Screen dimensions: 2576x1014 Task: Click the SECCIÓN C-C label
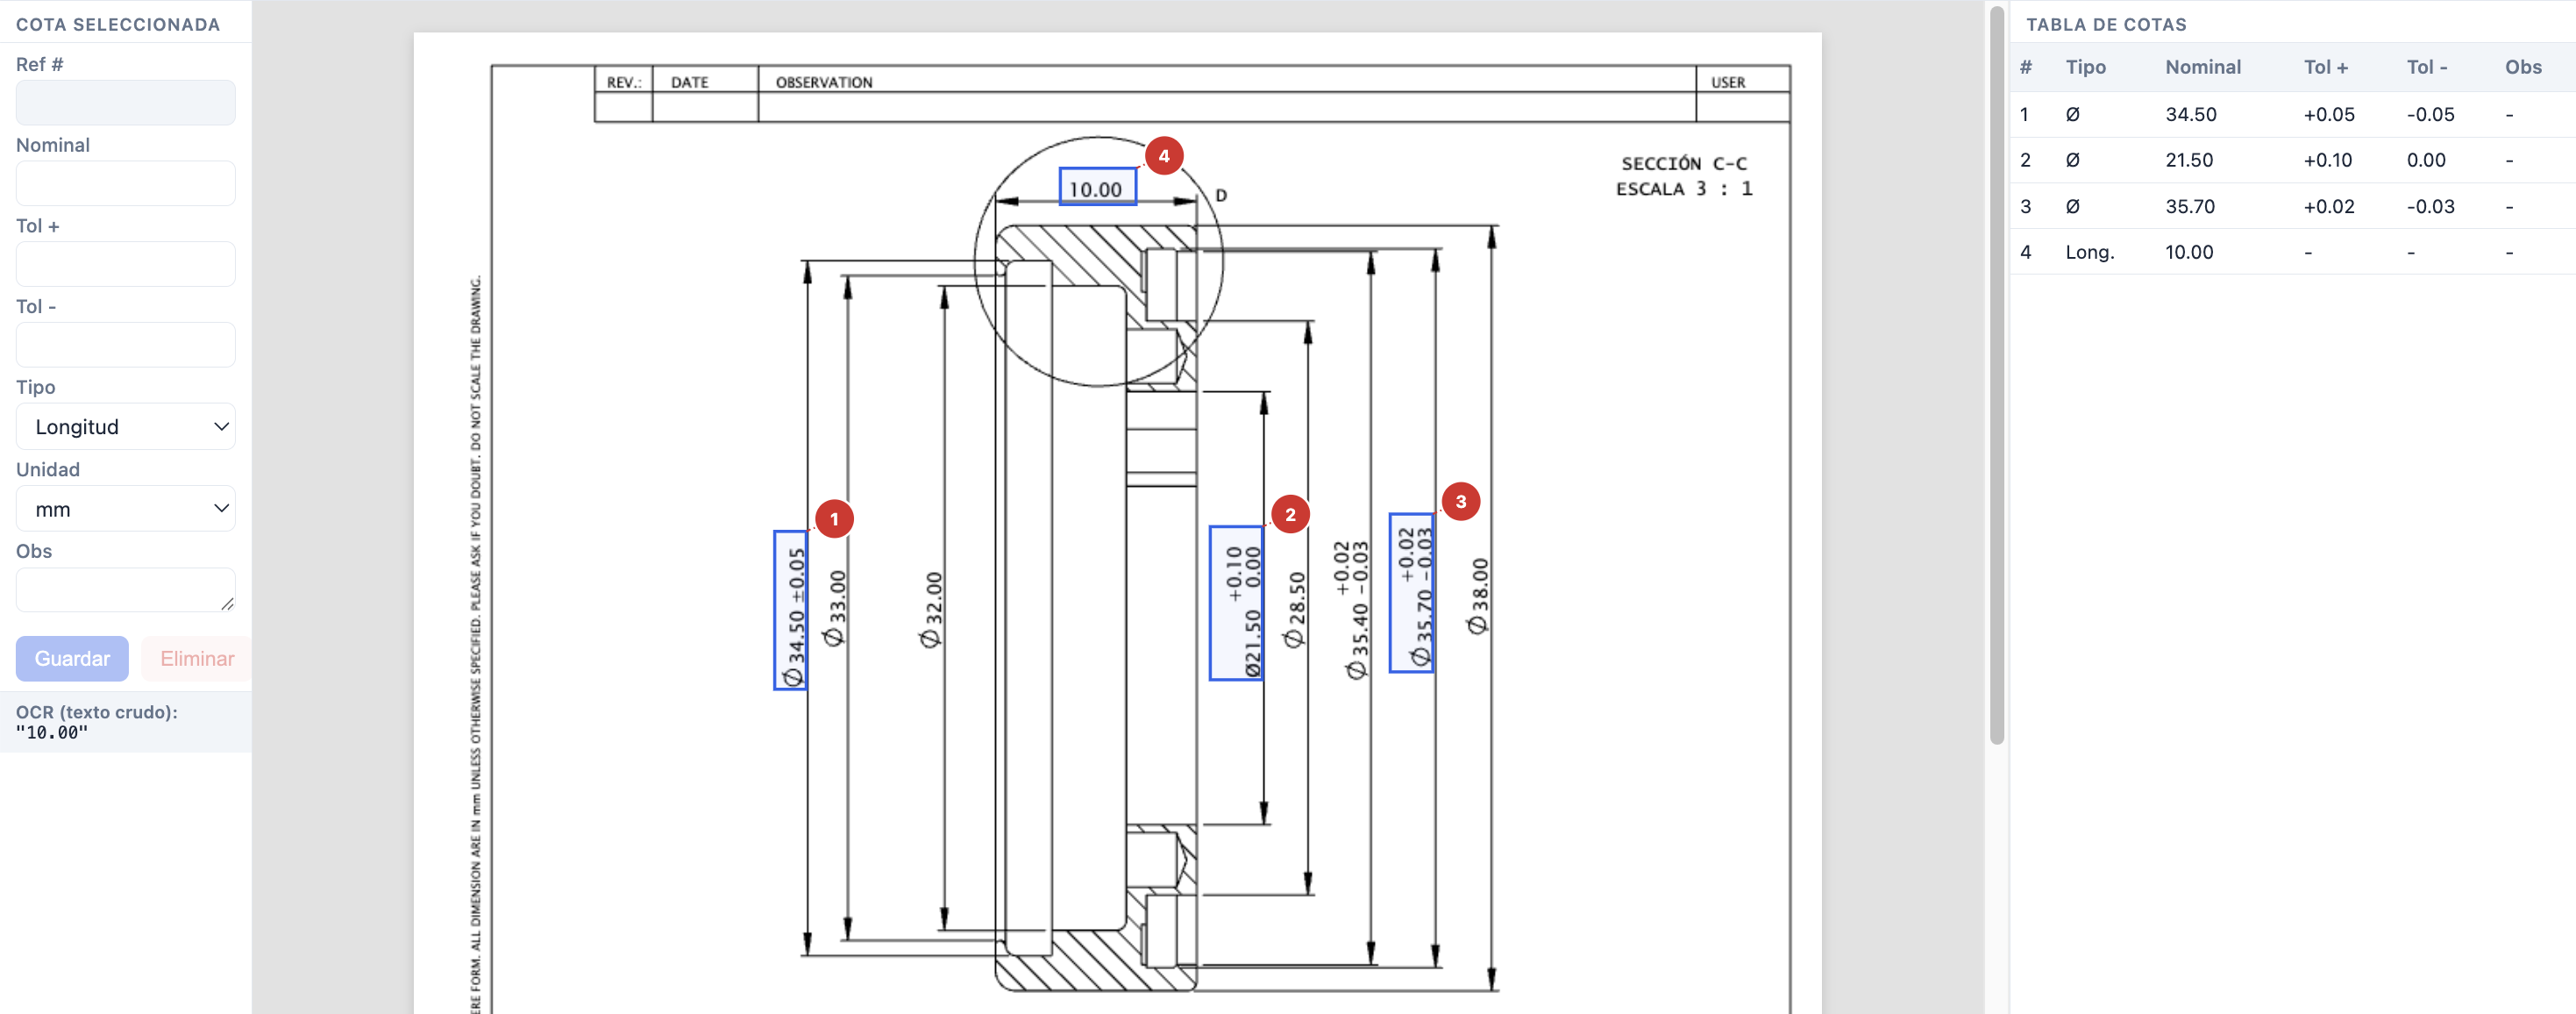coord(1684,163)
